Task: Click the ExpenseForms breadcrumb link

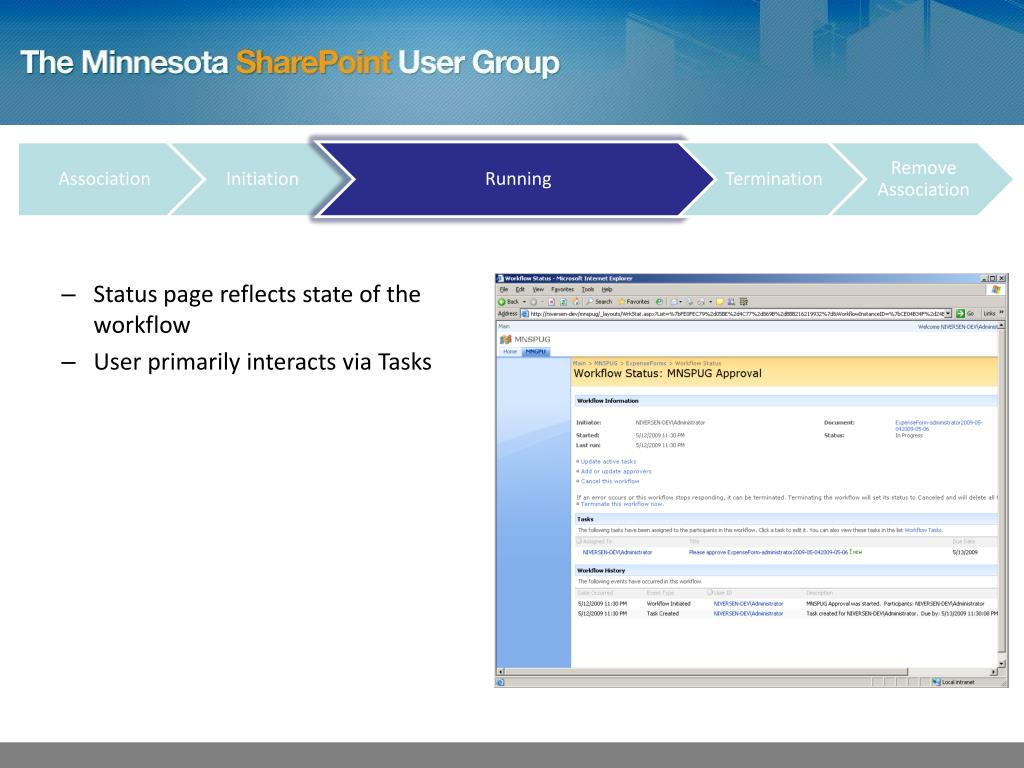Action: 646,362
